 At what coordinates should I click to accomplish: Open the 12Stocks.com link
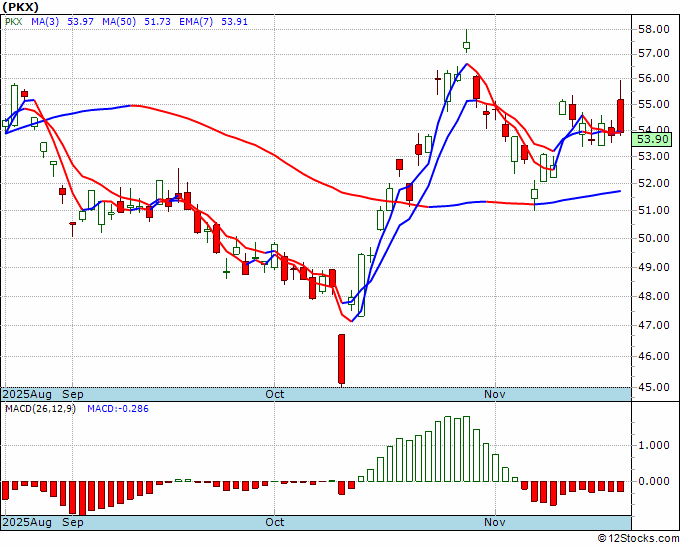(x=638, y=539)
